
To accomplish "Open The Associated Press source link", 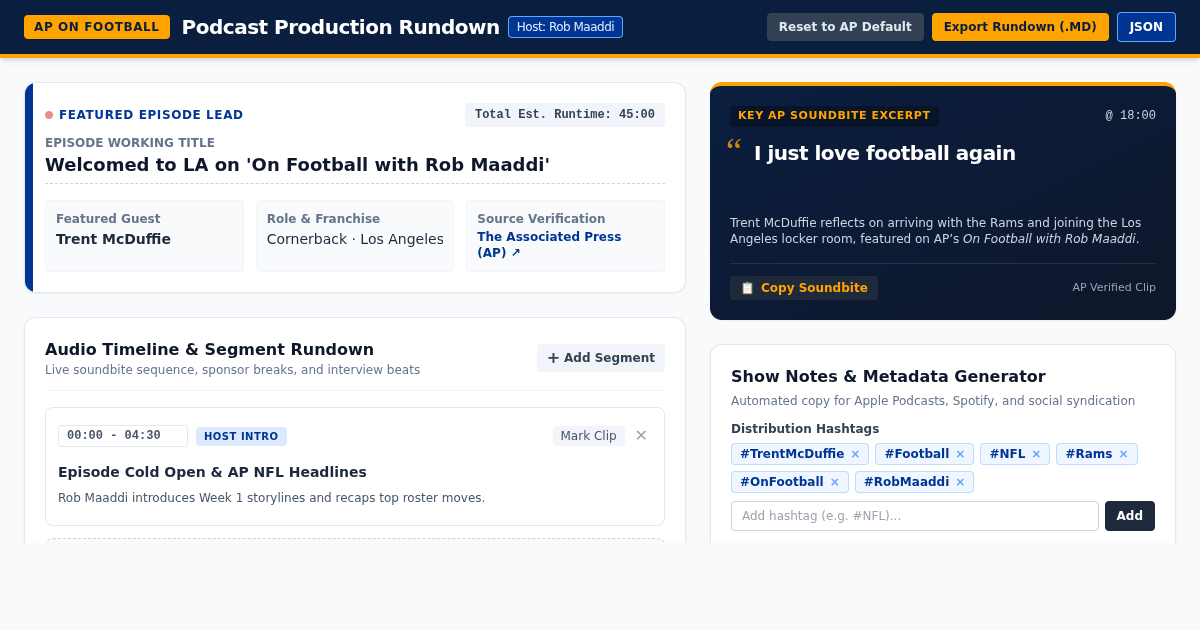I will point(549,245).
